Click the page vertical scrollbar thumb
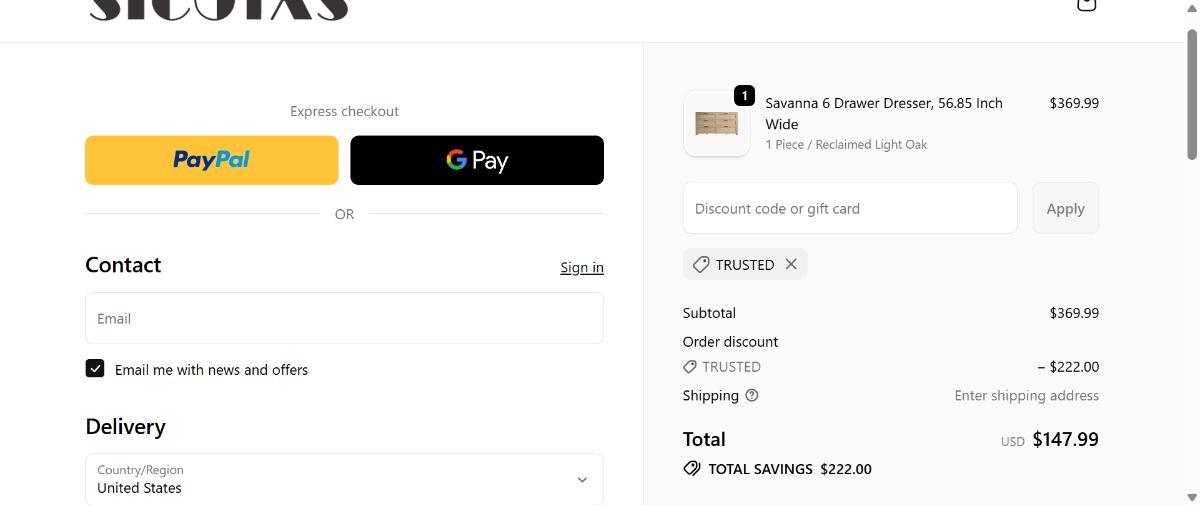The width and height of the screenshot is (1200, 505). pos(1192,93)
